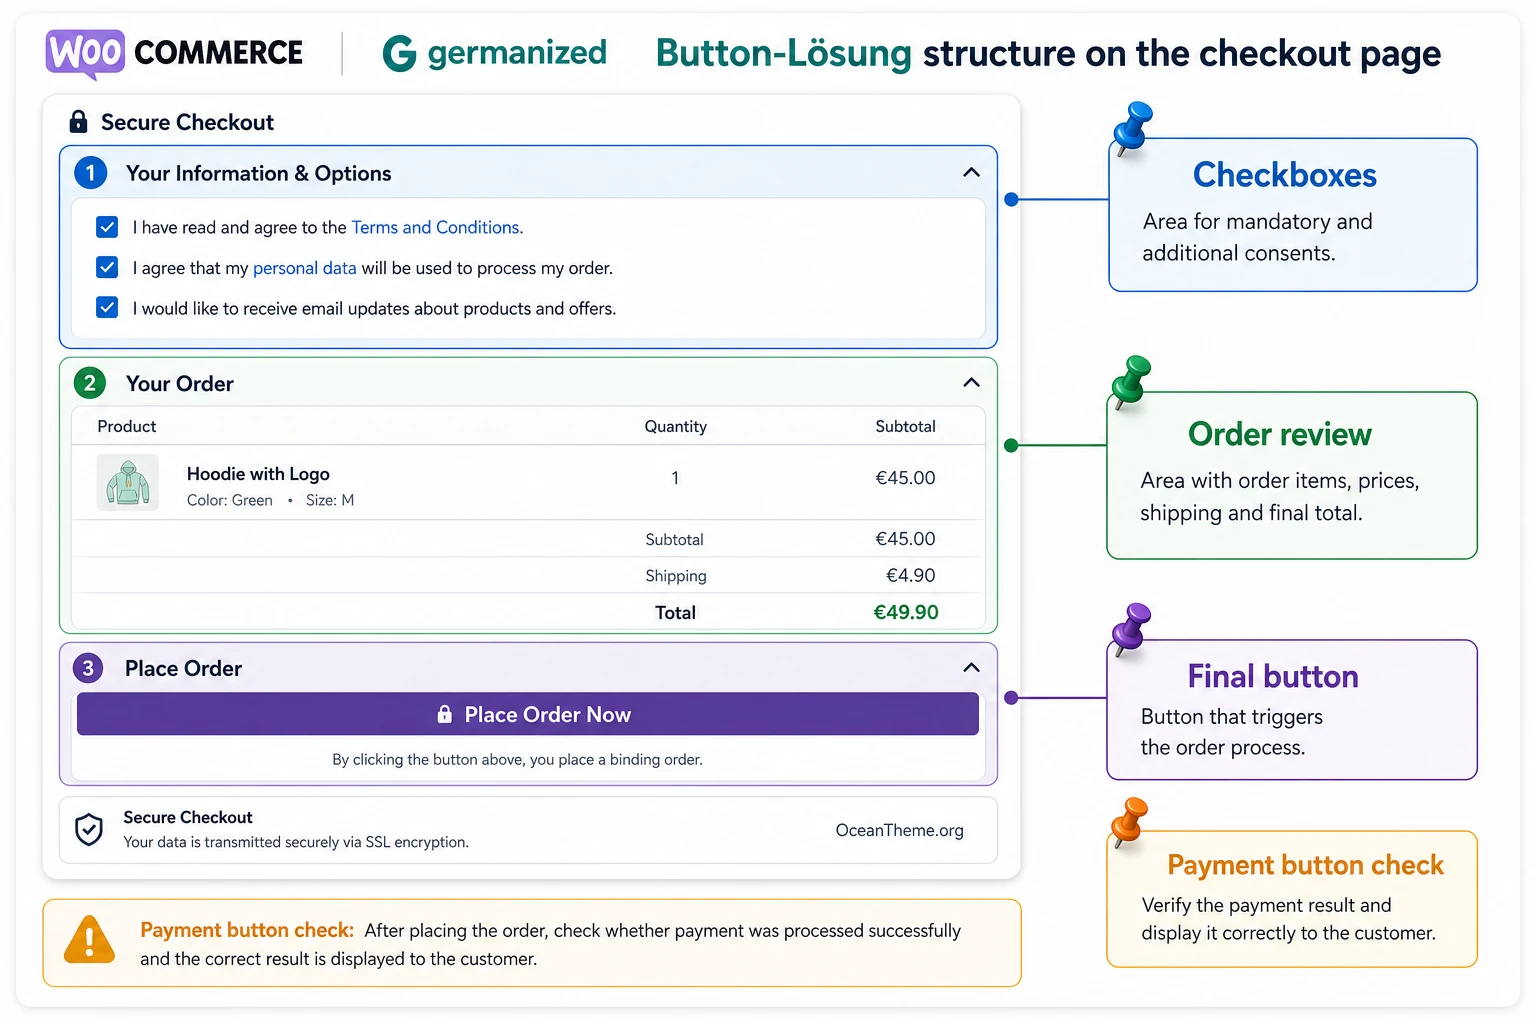Click the shipping cost €4.90
The height and width of the screenshot is (1024, 1536).
[911, 575]
